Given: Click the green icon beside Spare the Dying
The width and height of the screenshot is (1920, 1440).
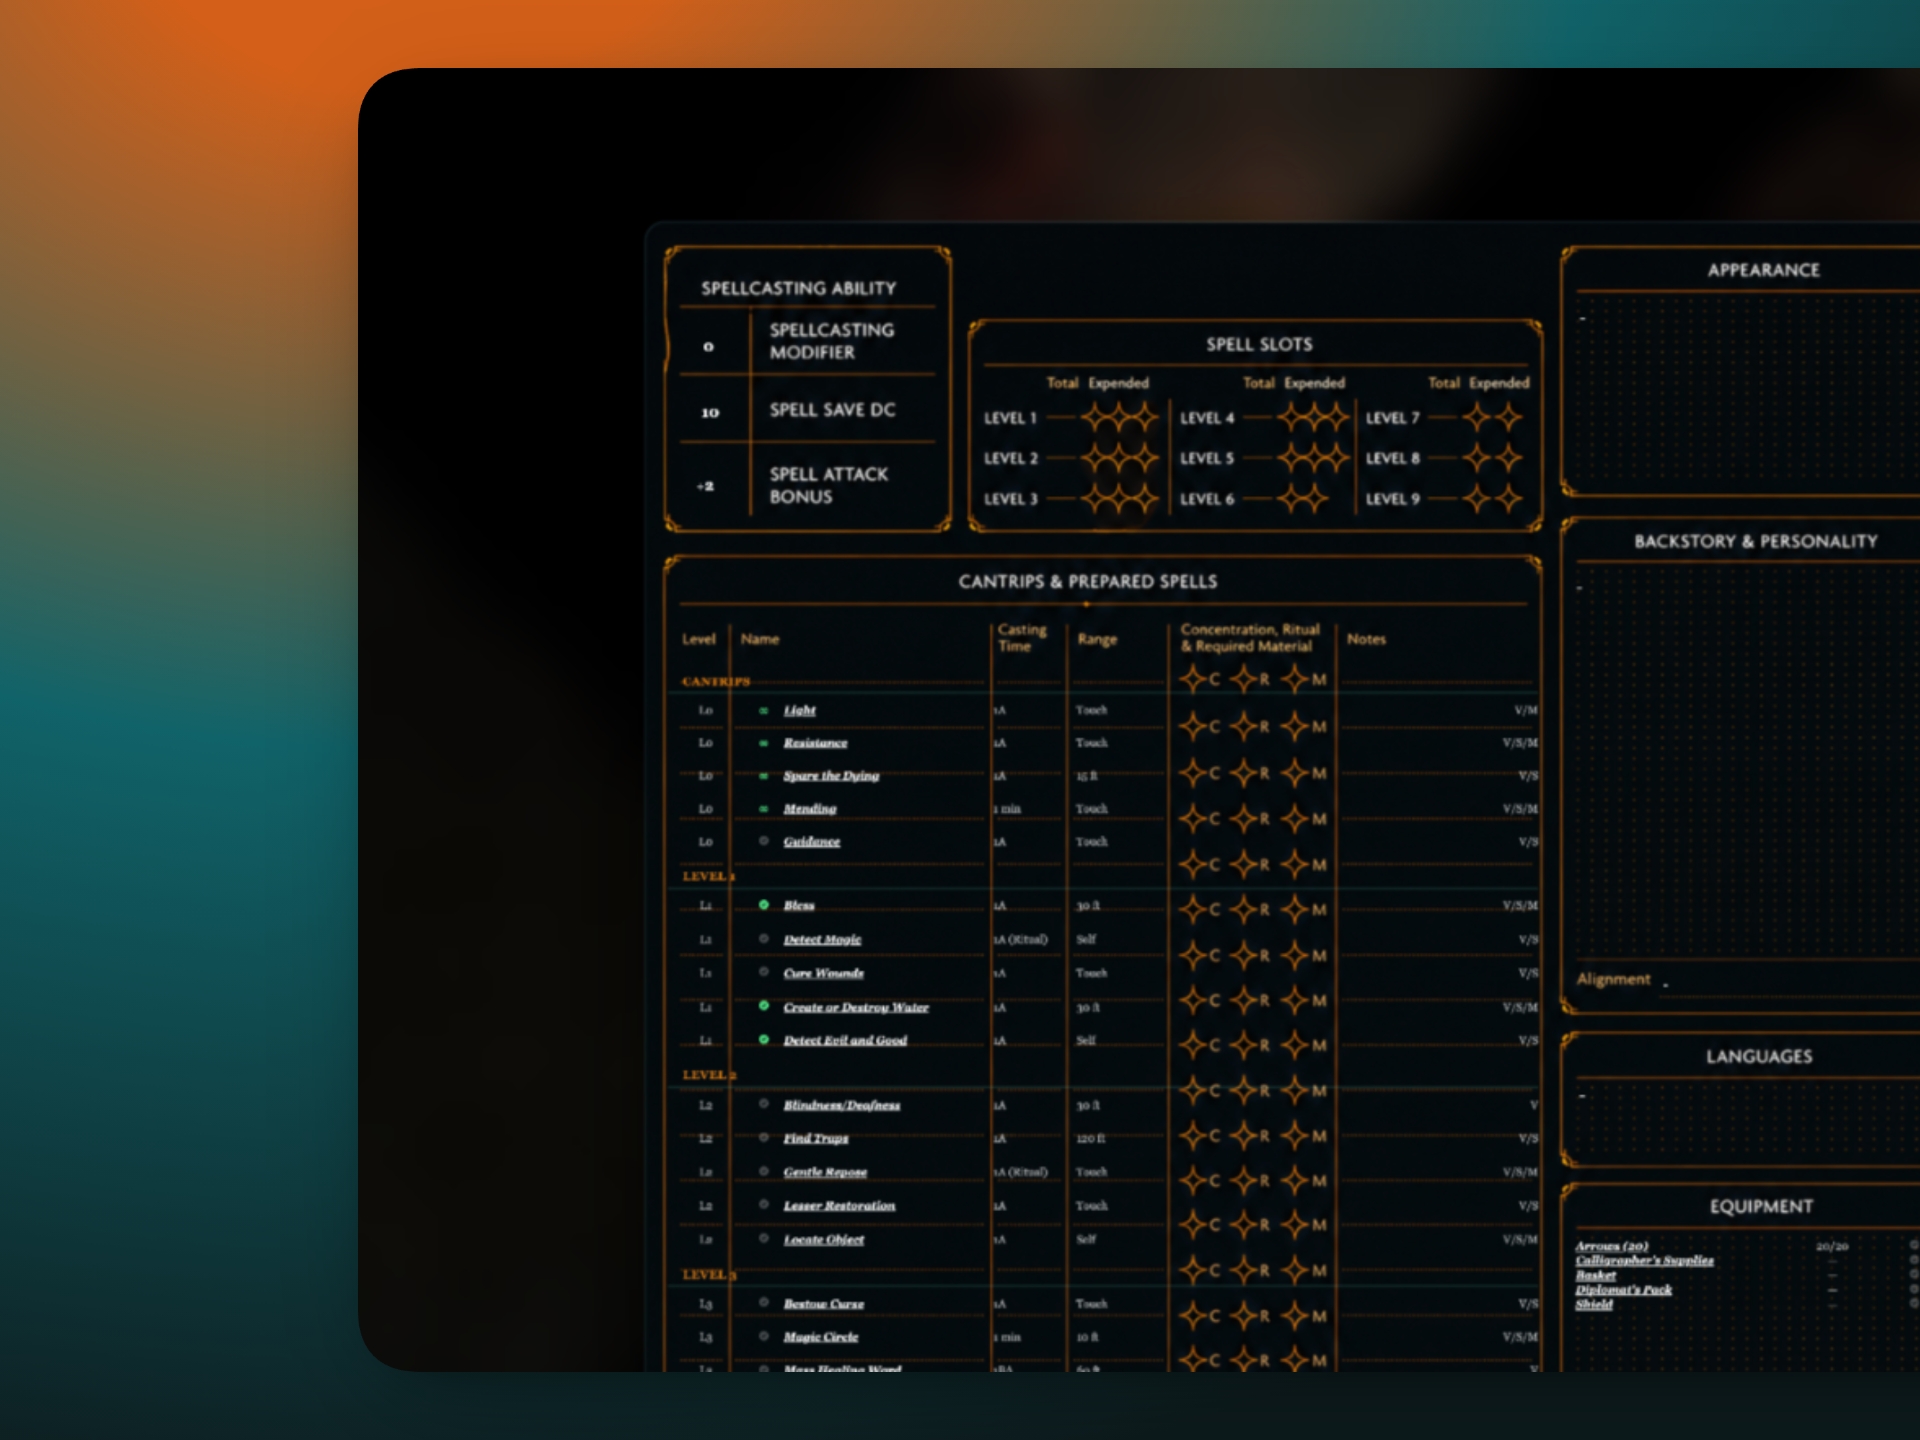Looking at the screenshot, I should (764, 776).
